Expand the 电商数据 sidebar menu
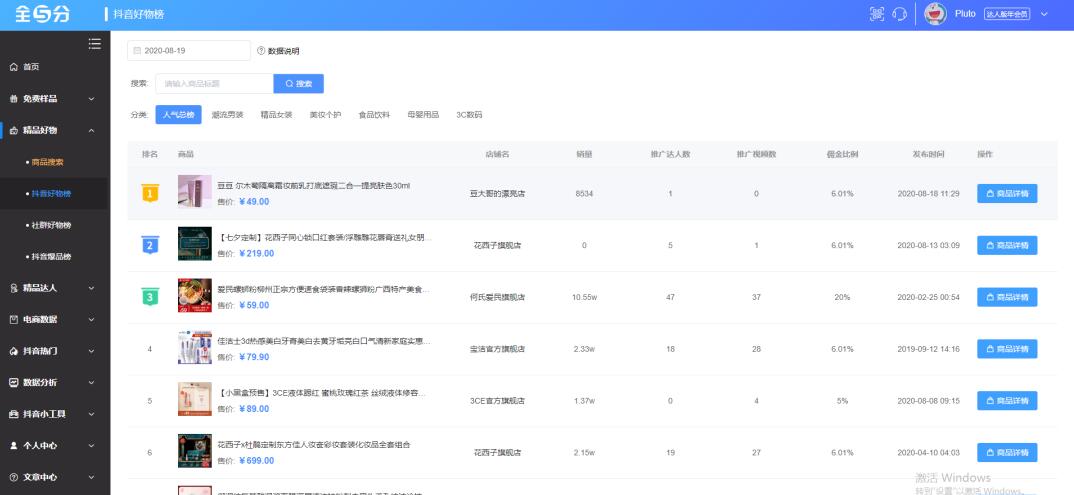Image resolution: width=1074 pixels, height=495 pixels. click(55, 320)
